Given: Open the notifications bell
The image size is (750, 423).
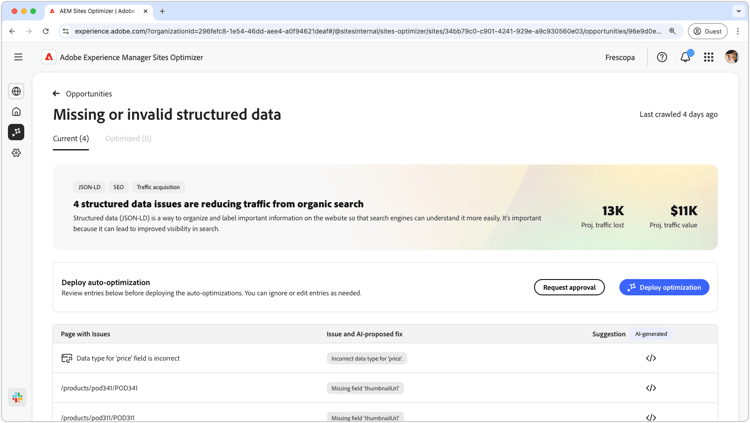Looking at the screenshot, I should (x=686, y=57).
